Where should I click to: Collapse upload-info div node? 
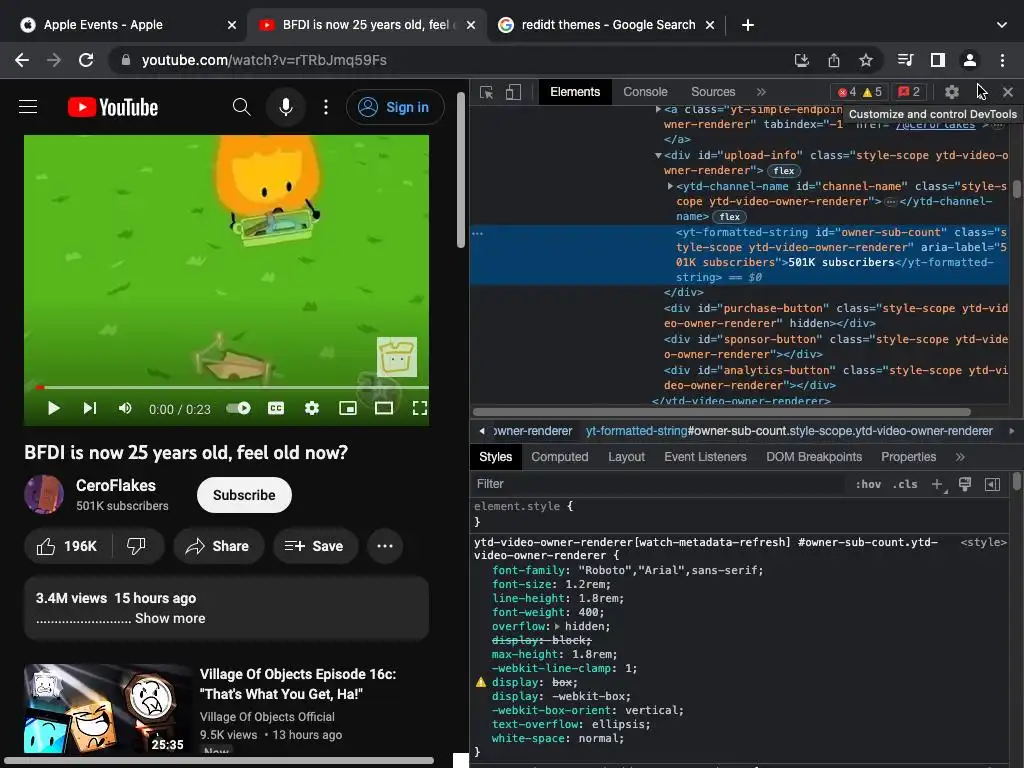point(658,155)
